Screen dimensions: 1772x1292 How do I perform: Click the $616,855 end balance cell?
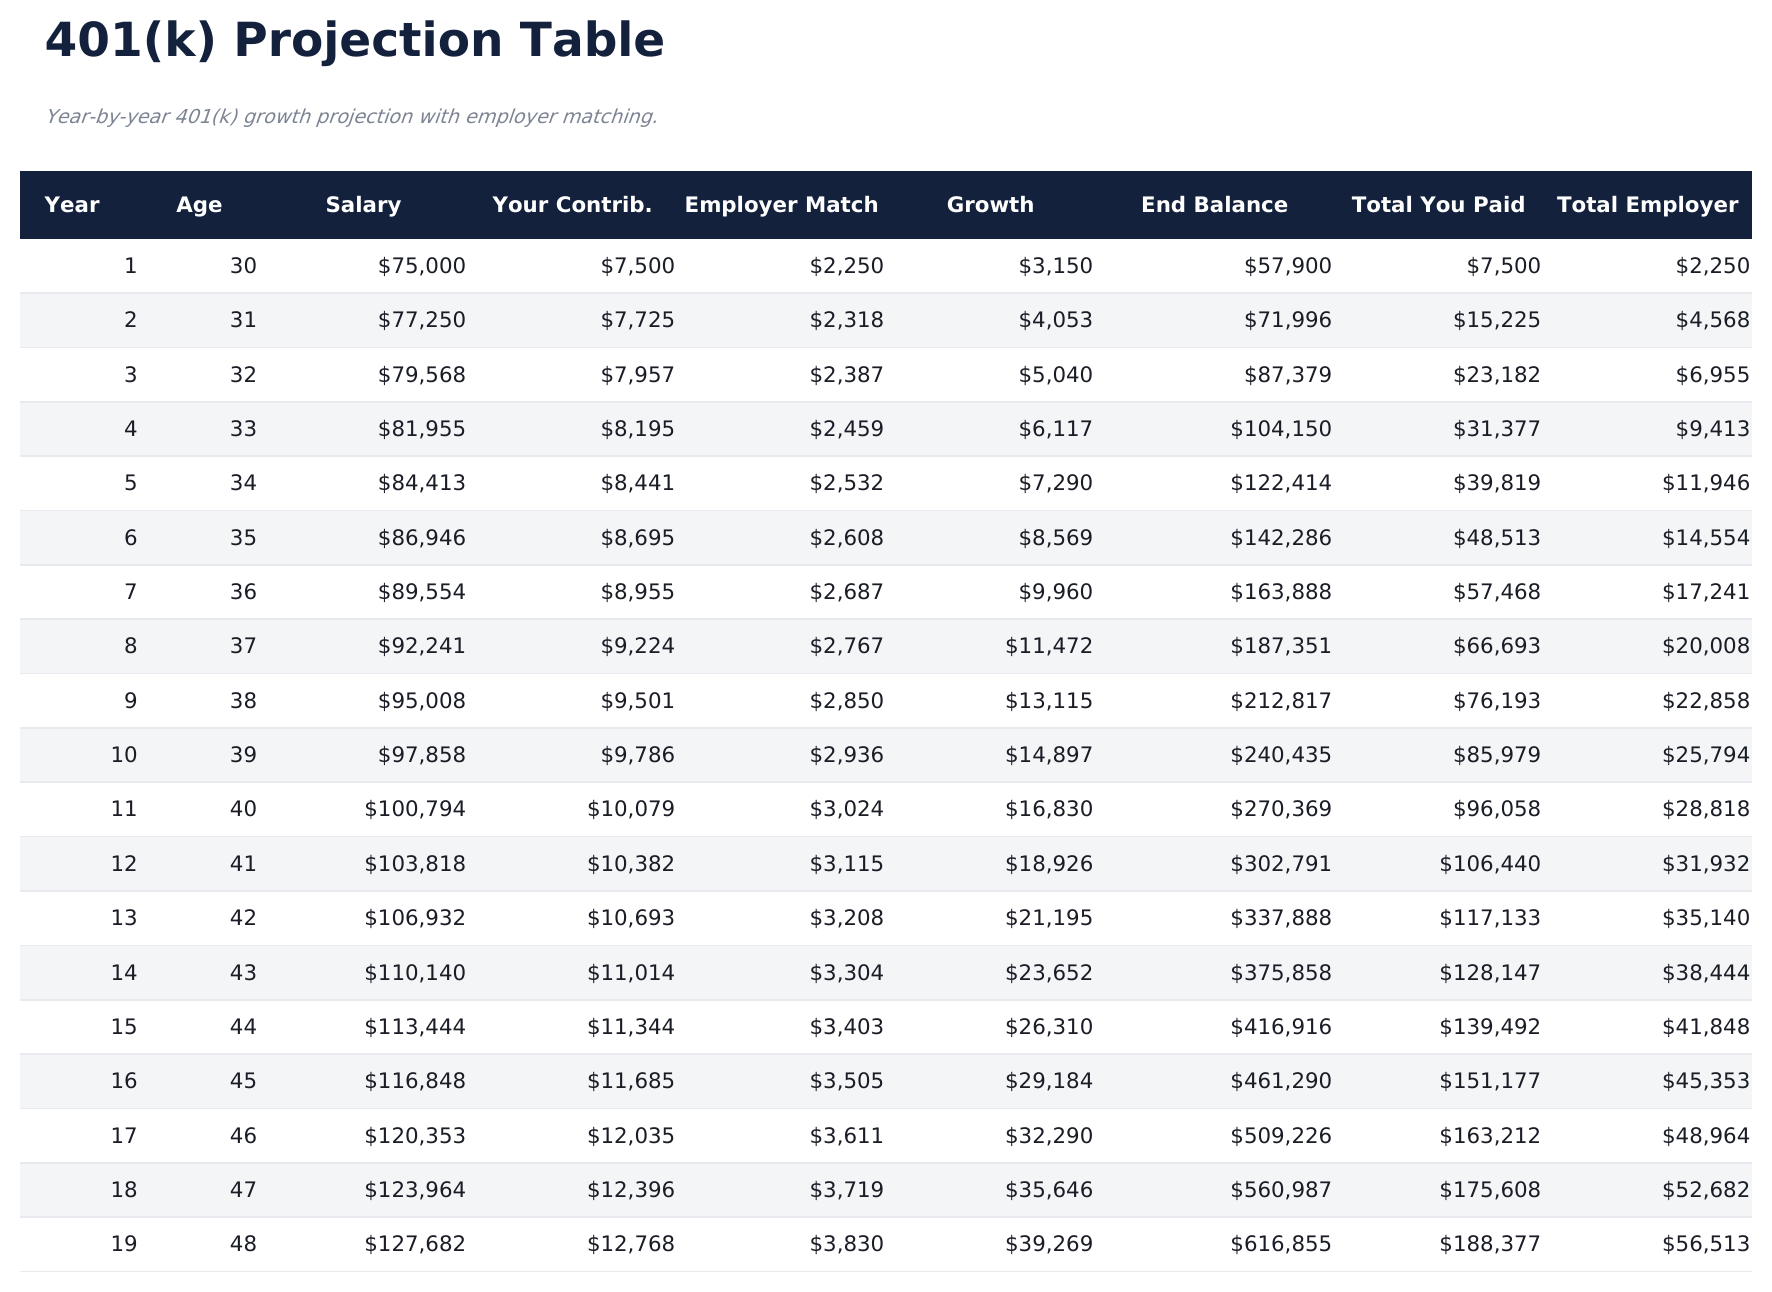pos(1281,1244)
